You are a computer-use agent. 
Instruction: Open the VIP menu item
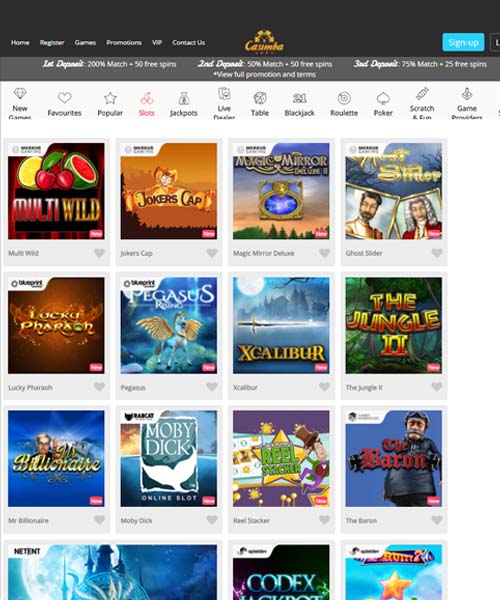pos(157,42)
